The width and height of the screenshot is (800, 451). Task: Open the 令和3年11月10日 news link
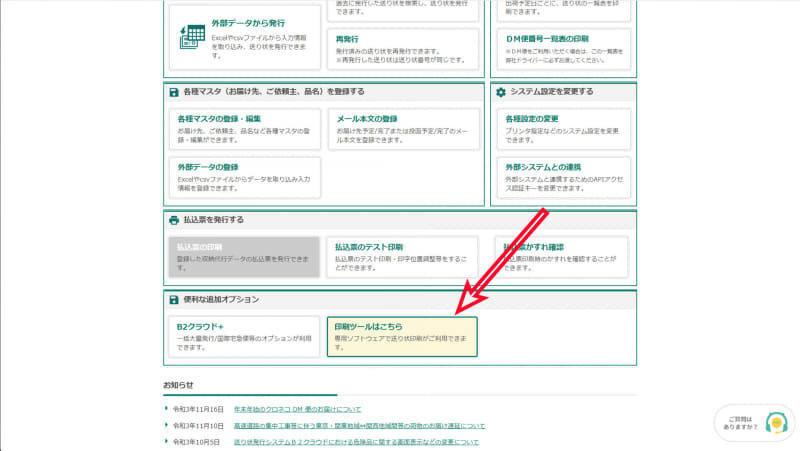pyautogui.click(x=359, y=425)
